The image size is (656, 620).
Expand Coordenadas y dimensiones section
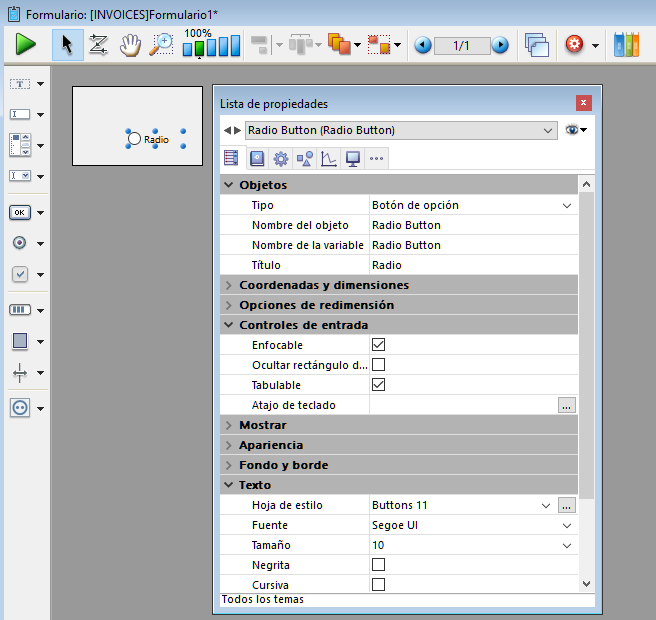click(x=228, y=285)
